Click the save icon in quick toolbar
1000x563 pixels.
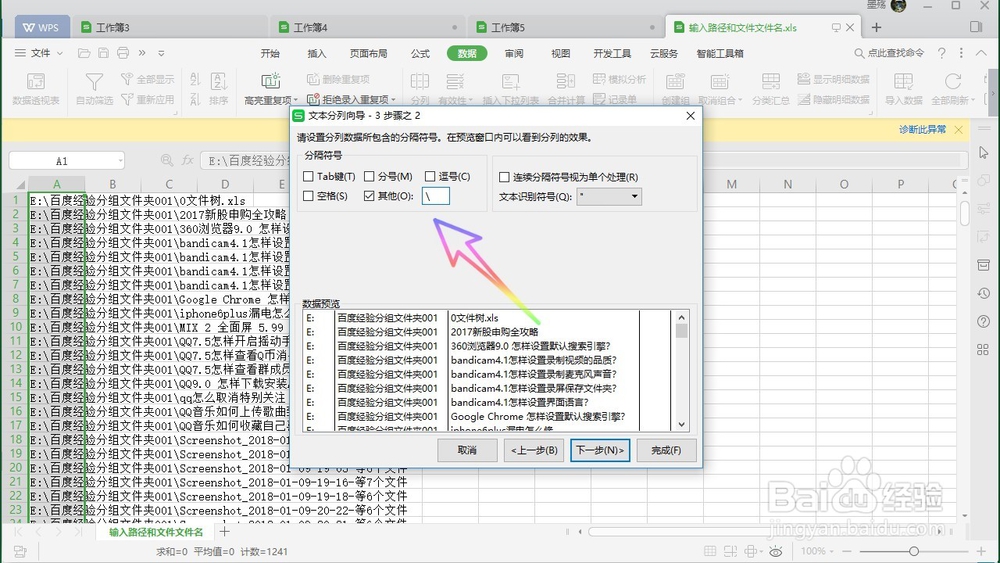tap(103, 53)
